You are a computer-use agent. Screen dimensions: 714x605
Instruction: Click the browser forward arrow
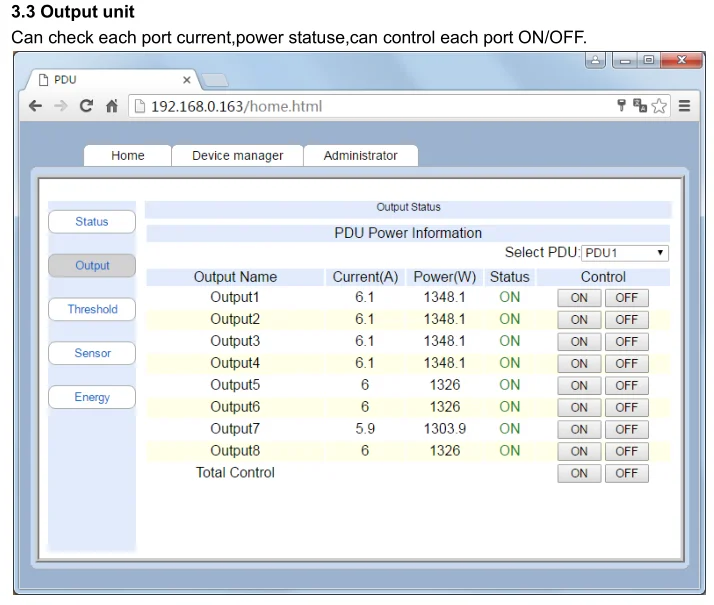61,106
